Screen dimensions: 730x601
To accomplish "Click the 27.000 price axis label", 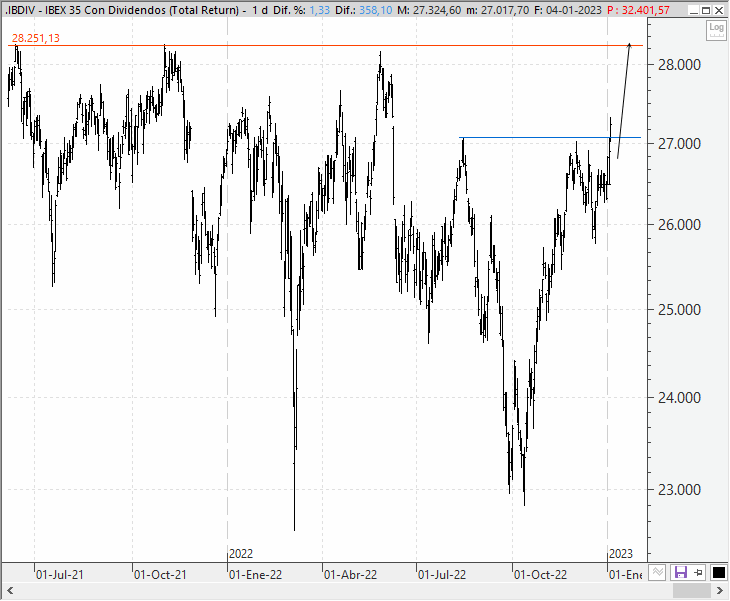I will pyautogui.click(x=679, y=144).
